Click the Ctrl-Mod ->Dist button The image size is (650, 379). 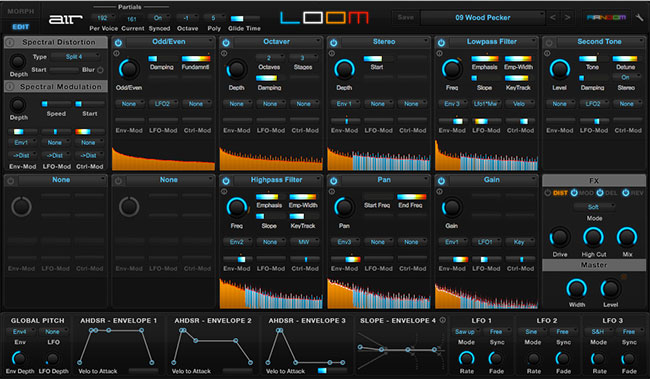tap(89, 155)
